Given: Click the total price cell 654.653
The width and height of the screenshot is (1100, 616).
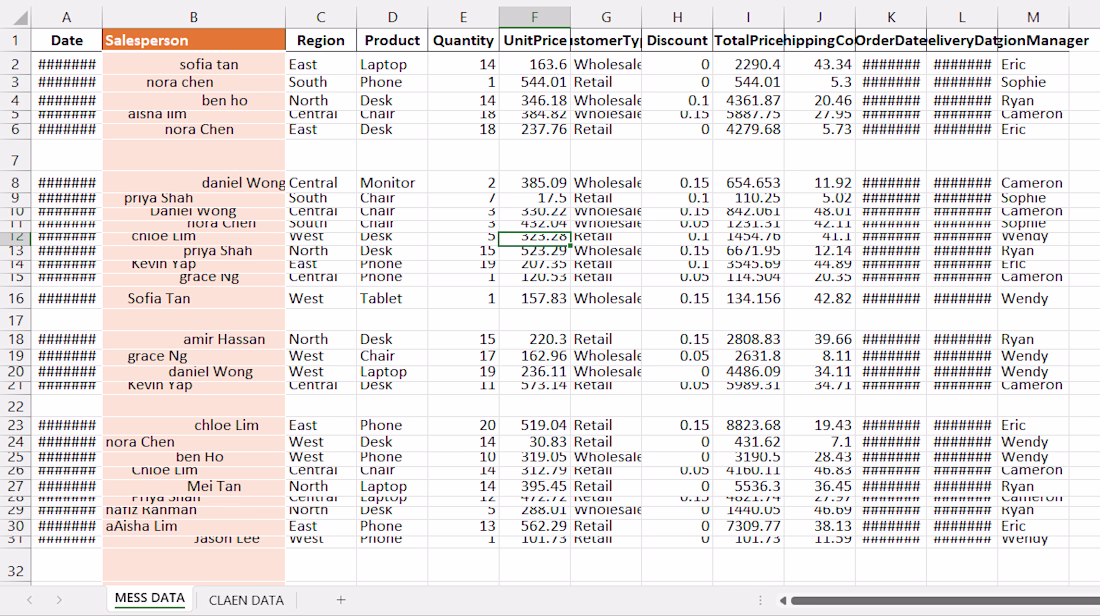Looking at the screenshot, I should coord(749,182).
